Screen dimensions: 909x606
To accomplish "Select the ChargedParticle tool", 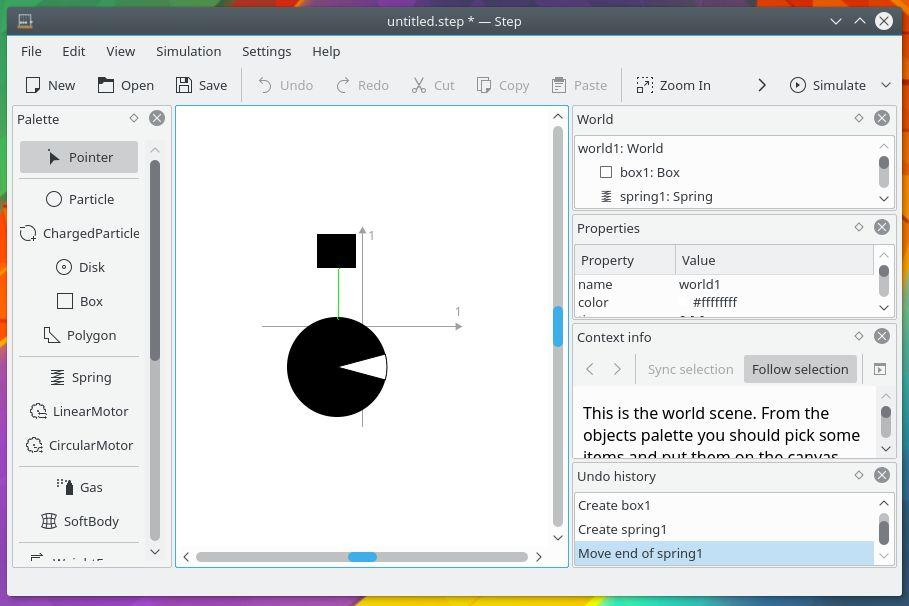I will click(79, 233).
